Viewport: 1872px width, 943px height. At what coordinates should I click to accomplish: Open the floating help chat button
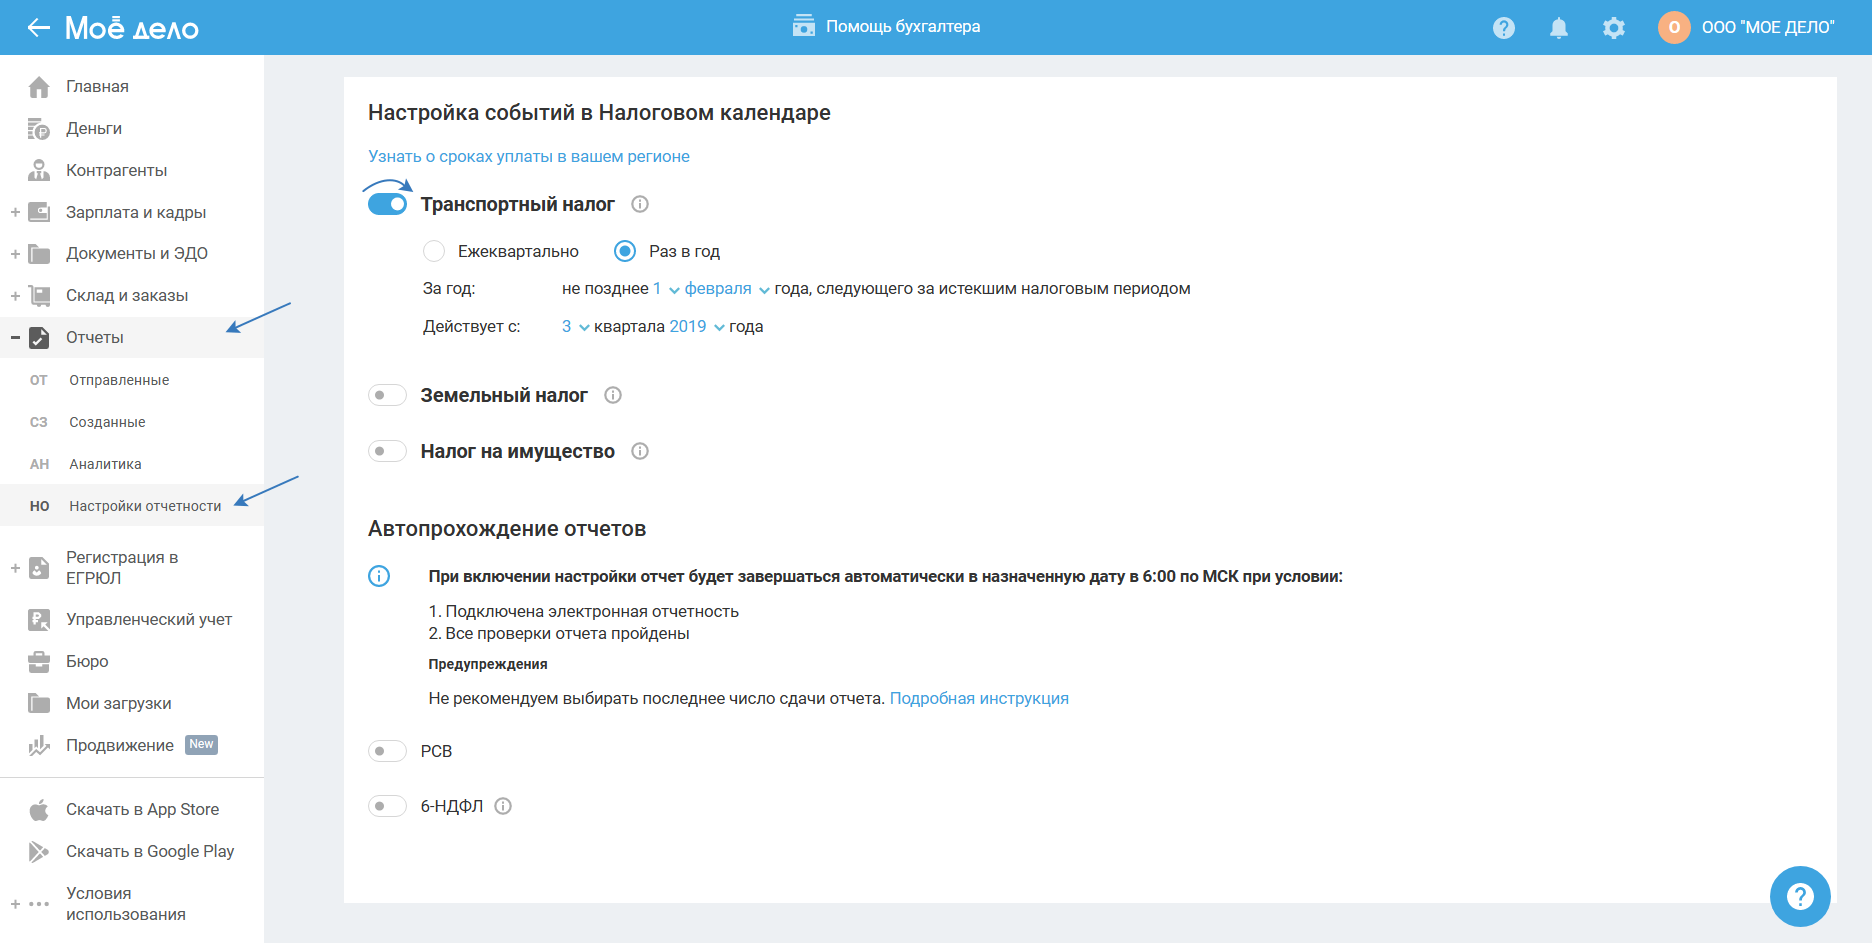pyautogui.click(x=1799, y=896)
